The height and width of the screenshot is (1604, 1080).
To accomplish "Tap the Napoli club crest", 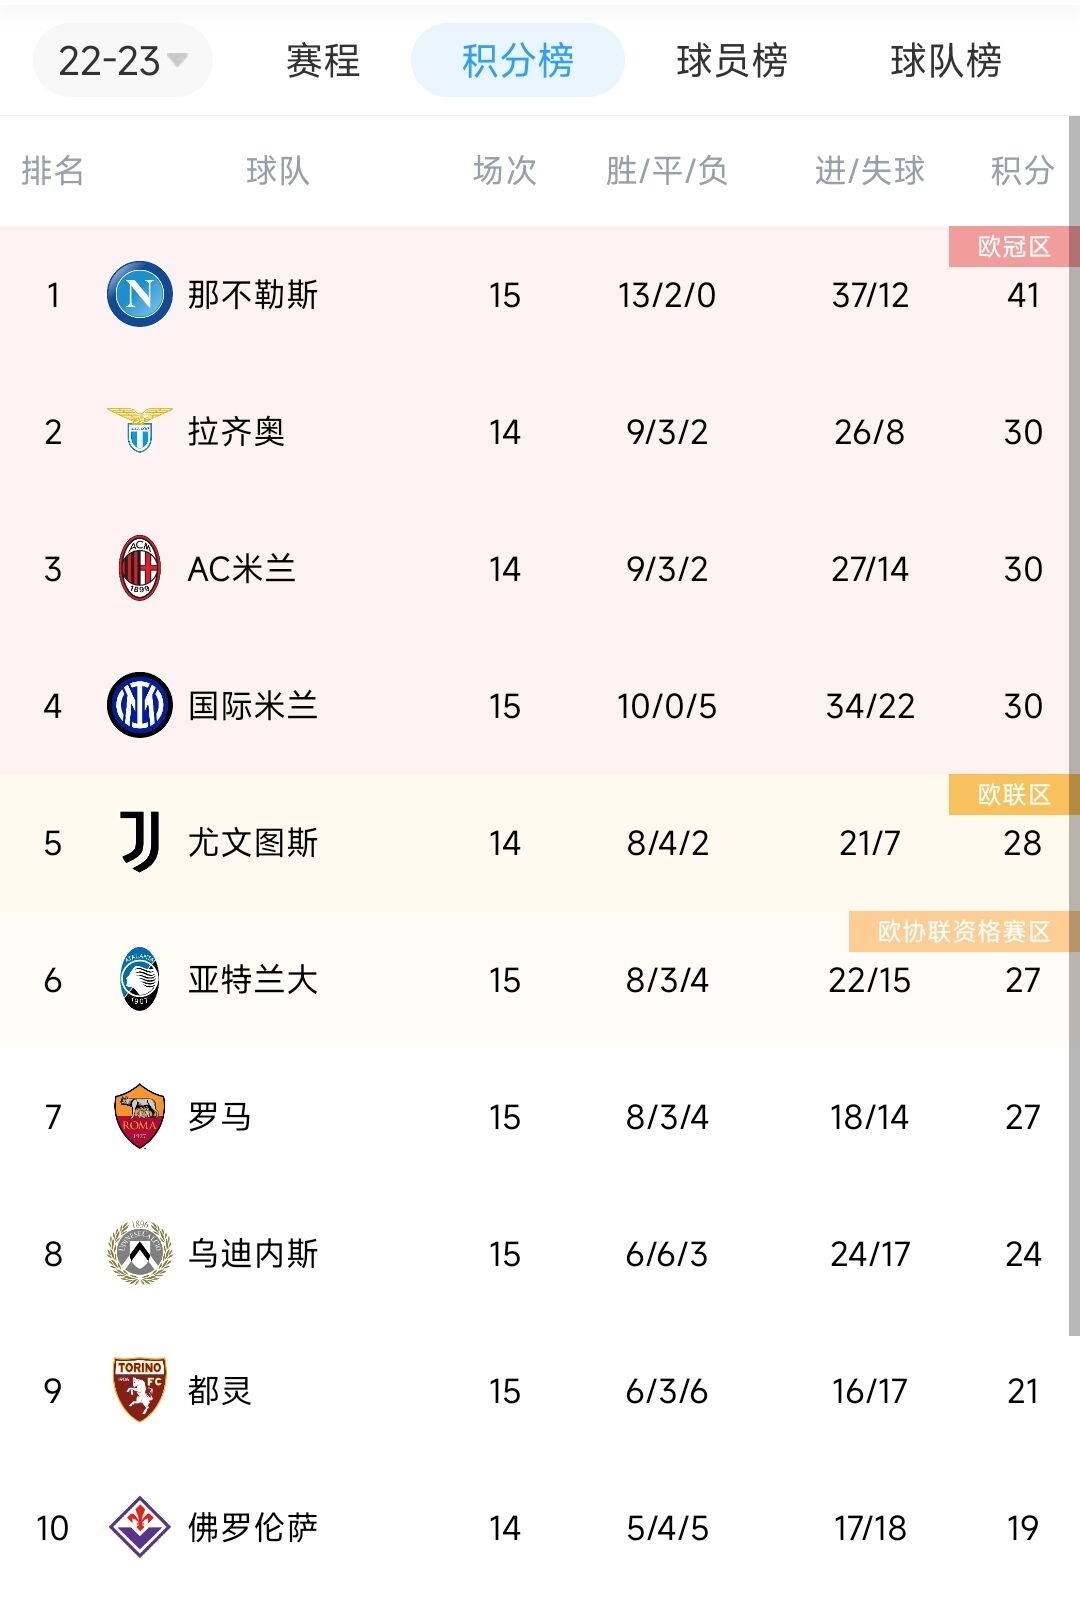I will [x=140, y=294].
